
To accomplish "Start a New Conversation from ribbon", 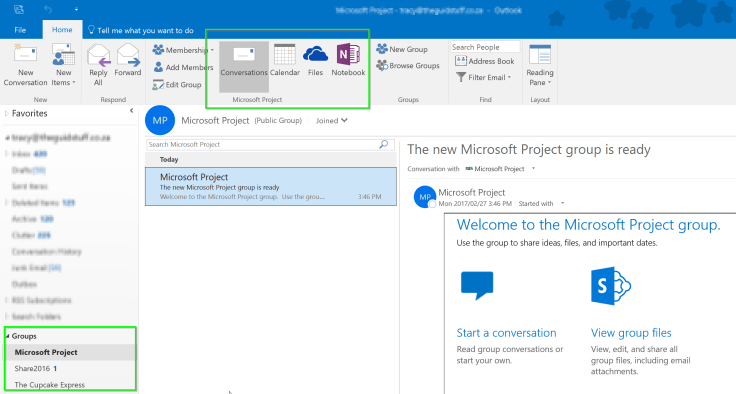I will tap(25, 65).
